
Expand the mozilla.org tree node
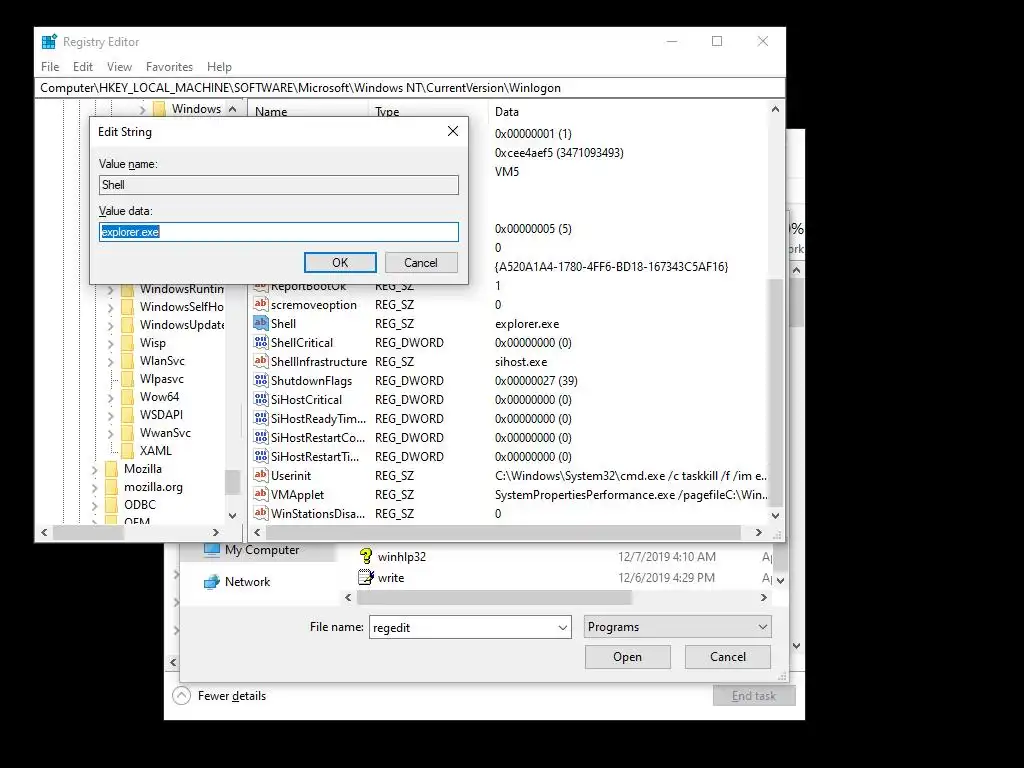(x=94, y=487)
